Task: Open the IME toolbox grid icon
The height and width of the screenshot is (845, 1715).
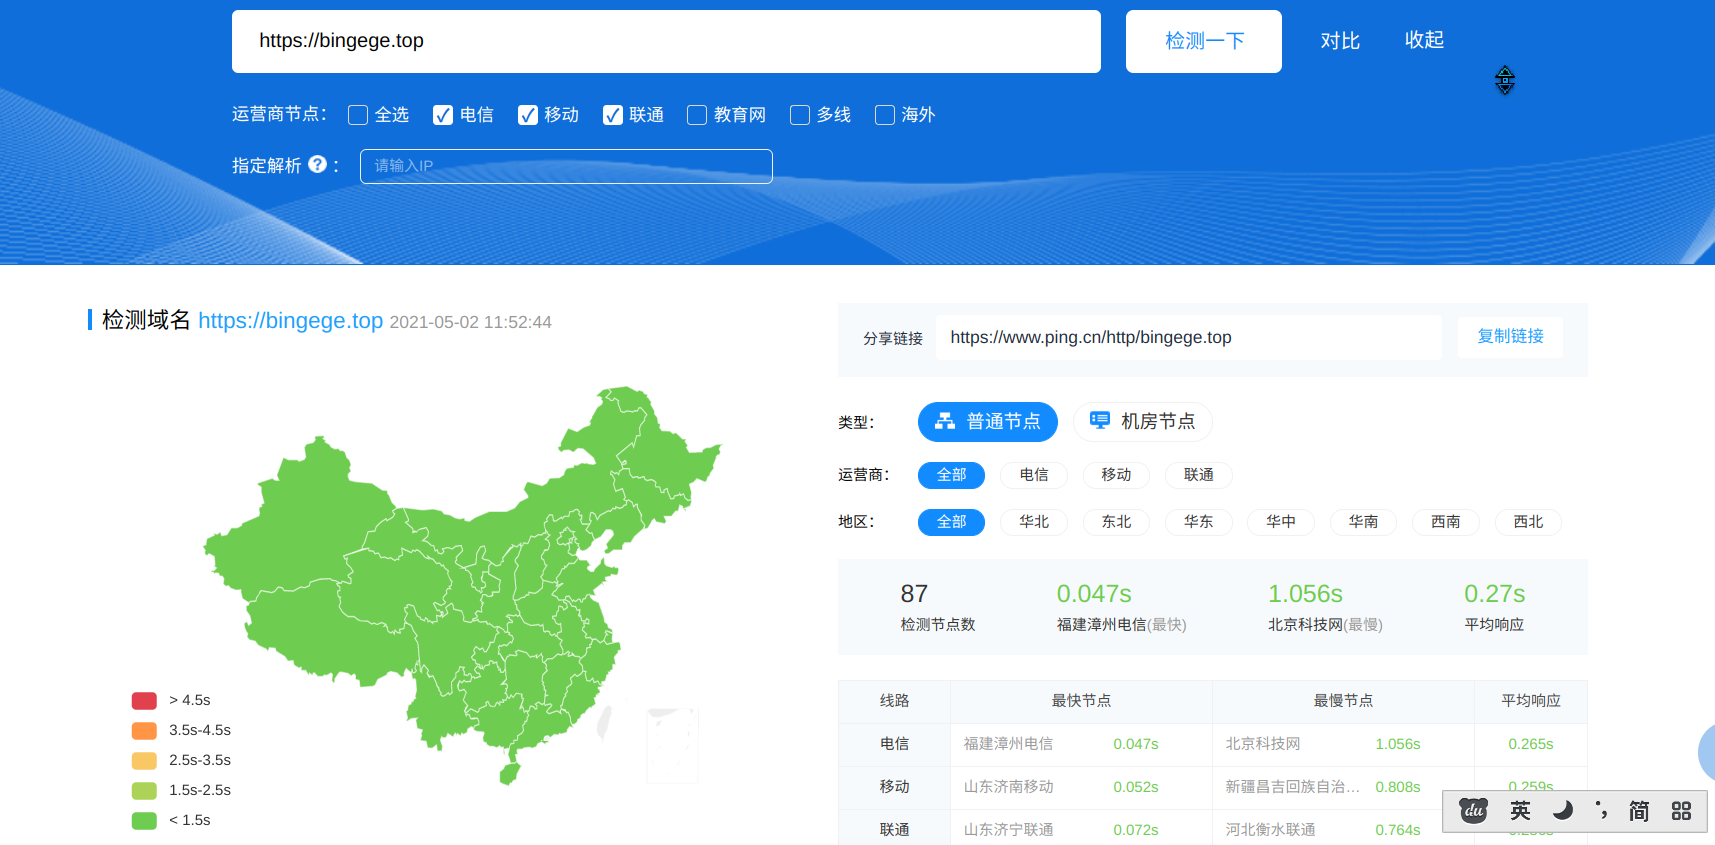Action: (x=1681, y=810)
